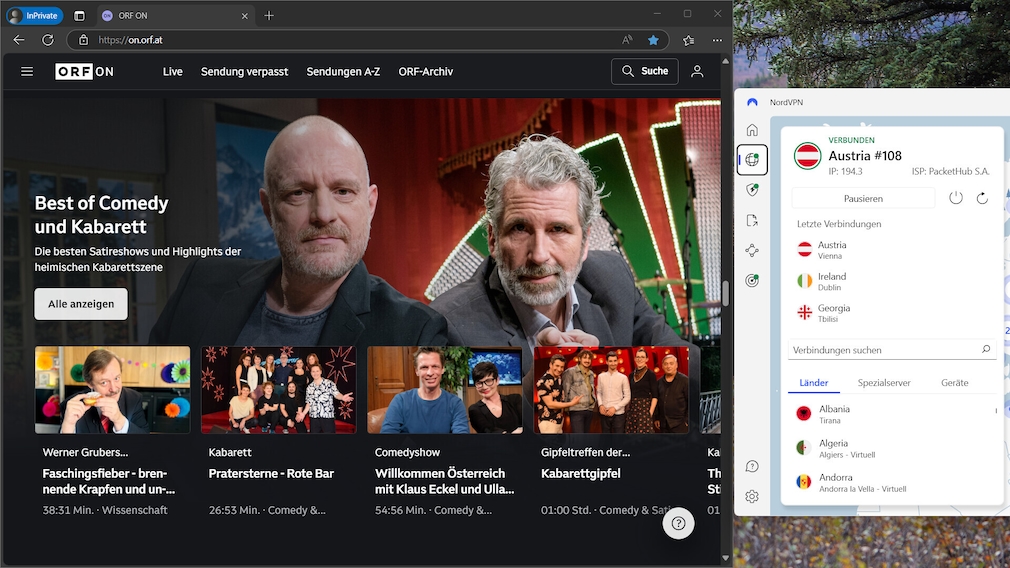Screen dimensions: 1010x568
Task: Open Meshnet icon in NordVPN sidebar
Action: (x=752, y=251)
